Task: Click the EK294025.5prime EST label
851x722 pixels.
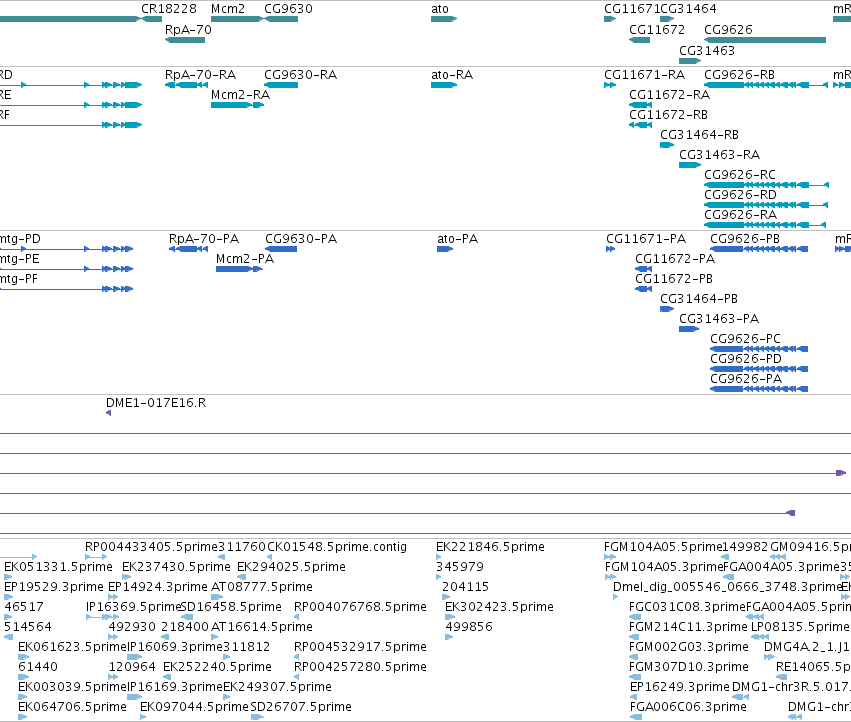Action: [x=291, y=567]
